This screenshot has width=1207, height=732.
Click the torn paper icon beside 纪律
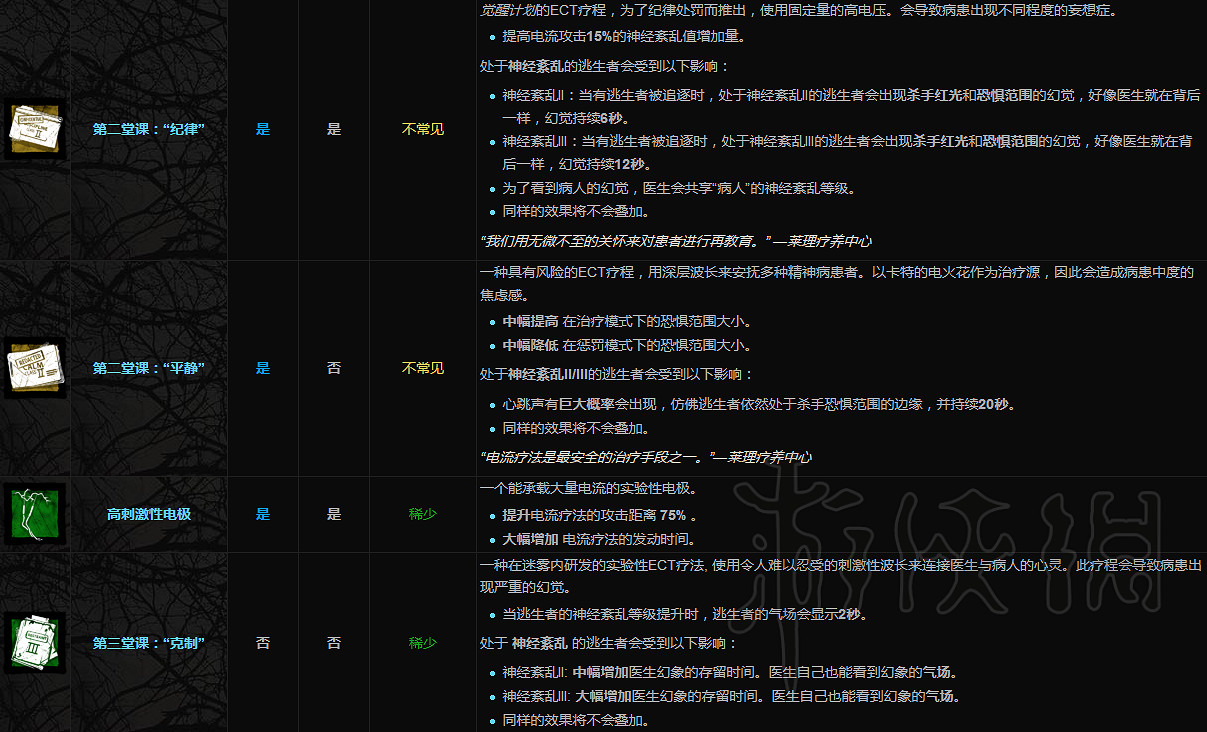(35, 128)
